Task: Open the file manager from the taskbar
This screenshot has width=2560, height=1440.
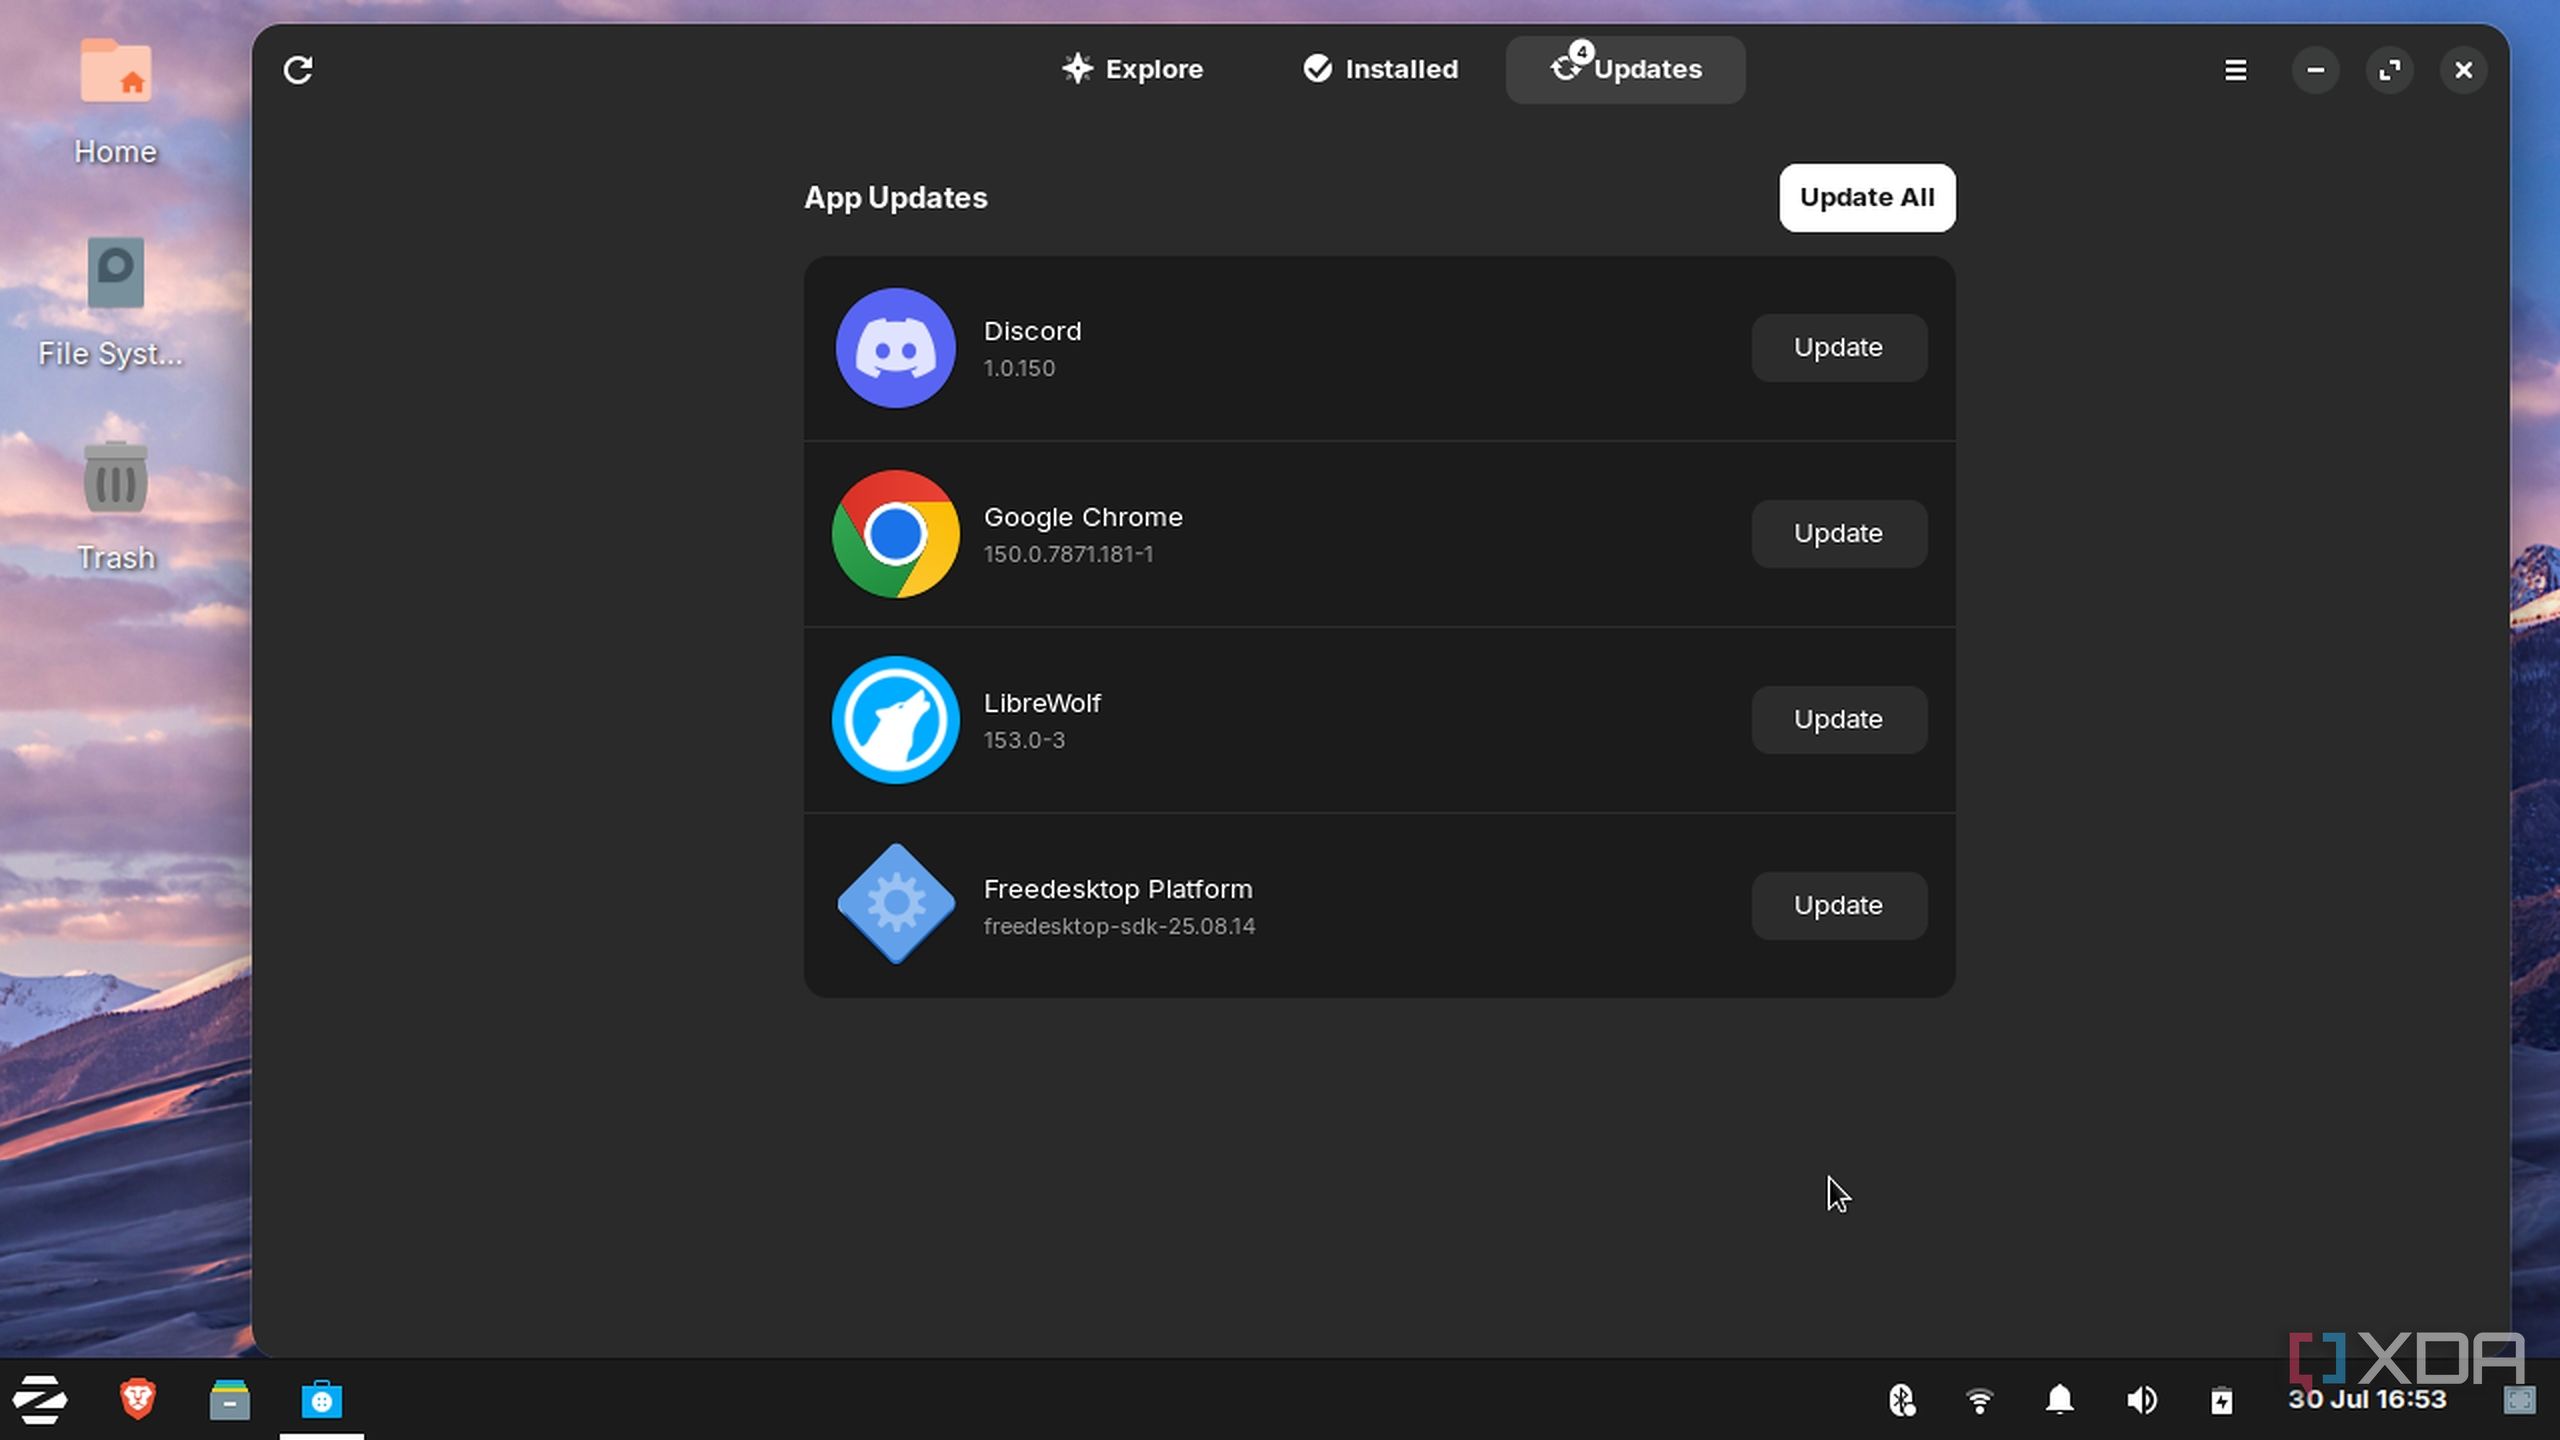Action: 229,1400
